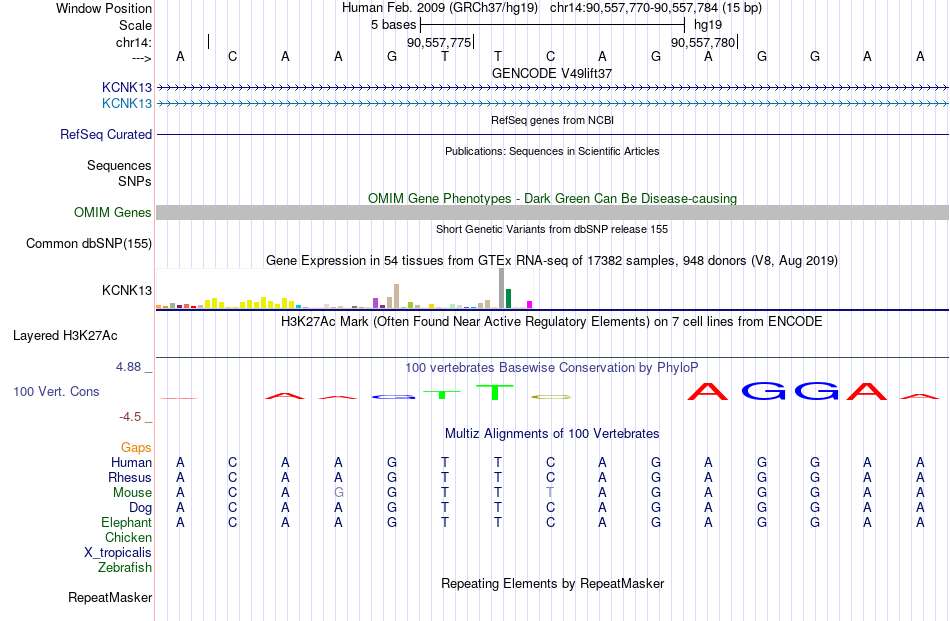This screenshot has width=950, height=621.
Task: Click the Dog alignment row label
Action: 140,507
